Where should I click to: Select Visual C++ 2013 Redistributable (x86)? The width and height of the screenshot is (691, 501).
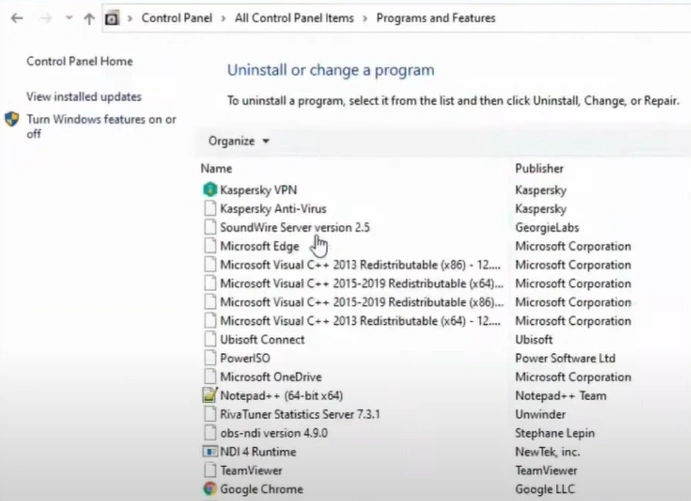click(x=360, y=265)
